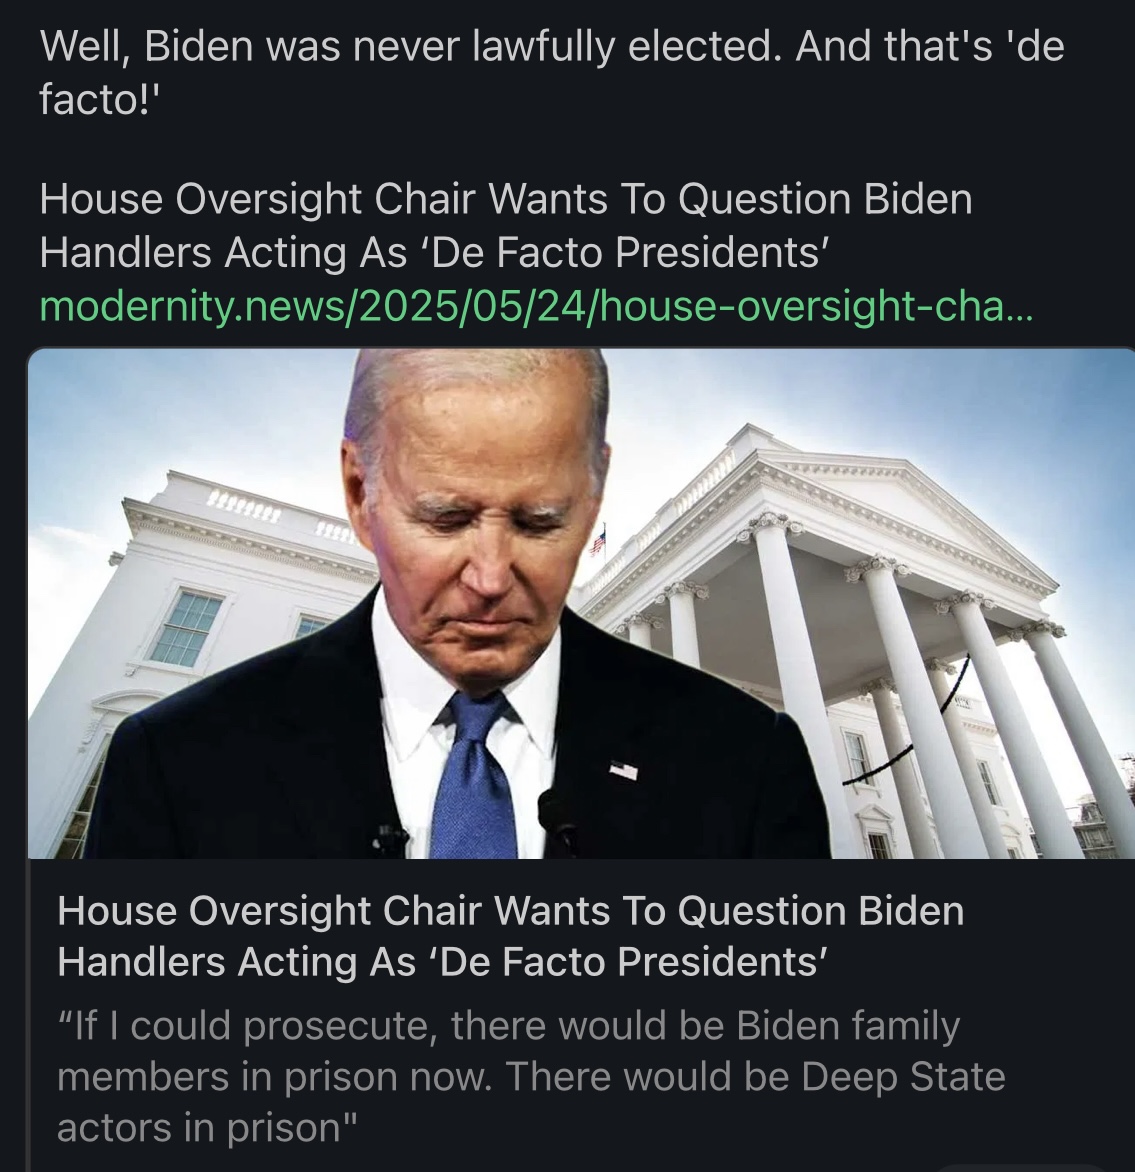Open the green modernity.news article URL
This screenshot has width=1135, height=1172.
536,306
